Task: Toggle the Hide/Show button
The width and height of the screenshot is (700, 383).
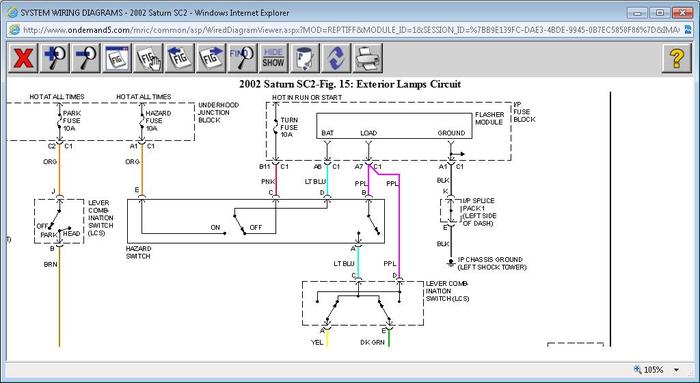Action: point(273,58)
